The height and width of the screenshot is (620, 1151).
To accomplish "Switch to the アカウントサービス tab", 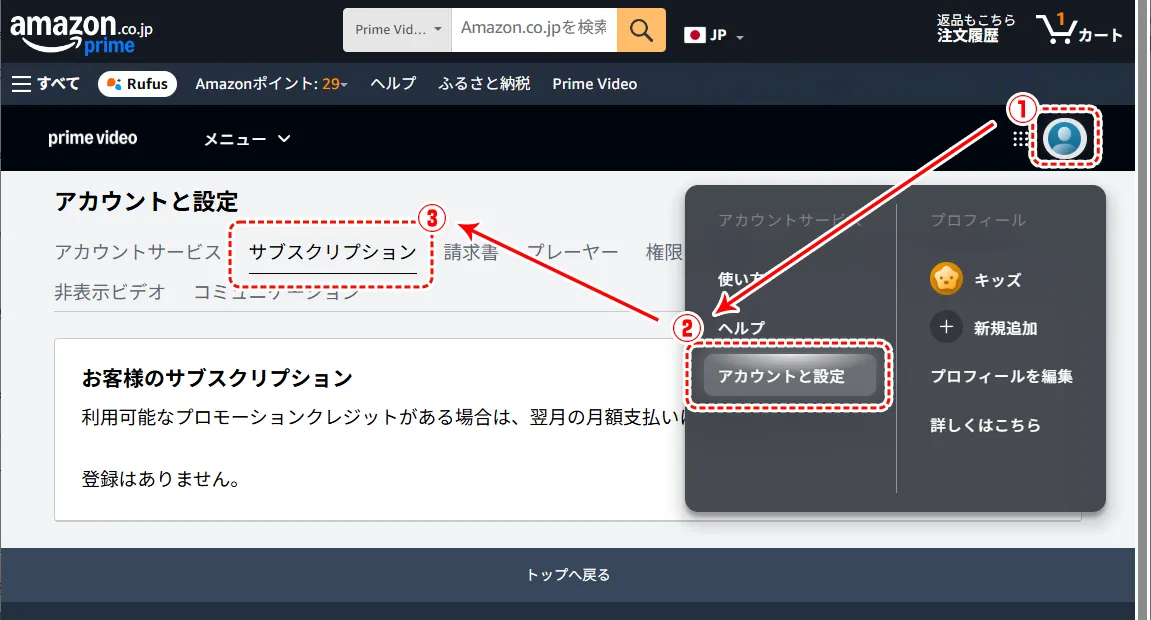I will [137, 252].
